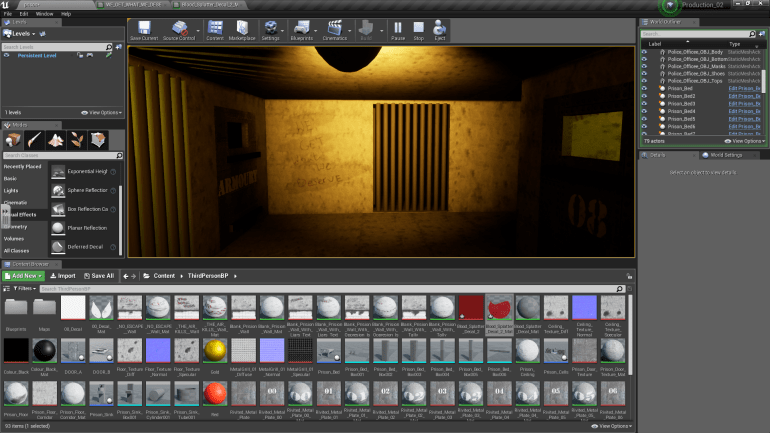Hide Police_Officer_OBJ_Masks actor
The height and width of the screenshot is (433, 770).
point(644,66)
